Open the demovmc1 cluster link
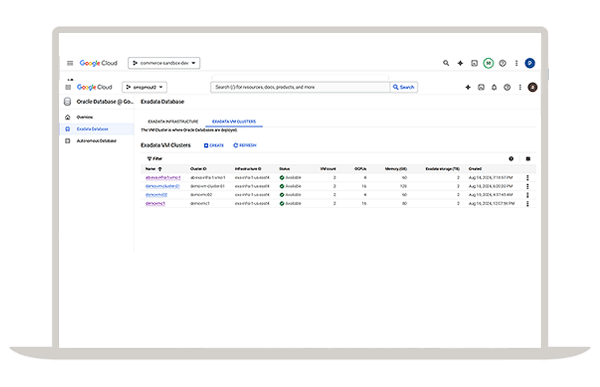Viewport: 600px width, 387px height. [155, 204]
